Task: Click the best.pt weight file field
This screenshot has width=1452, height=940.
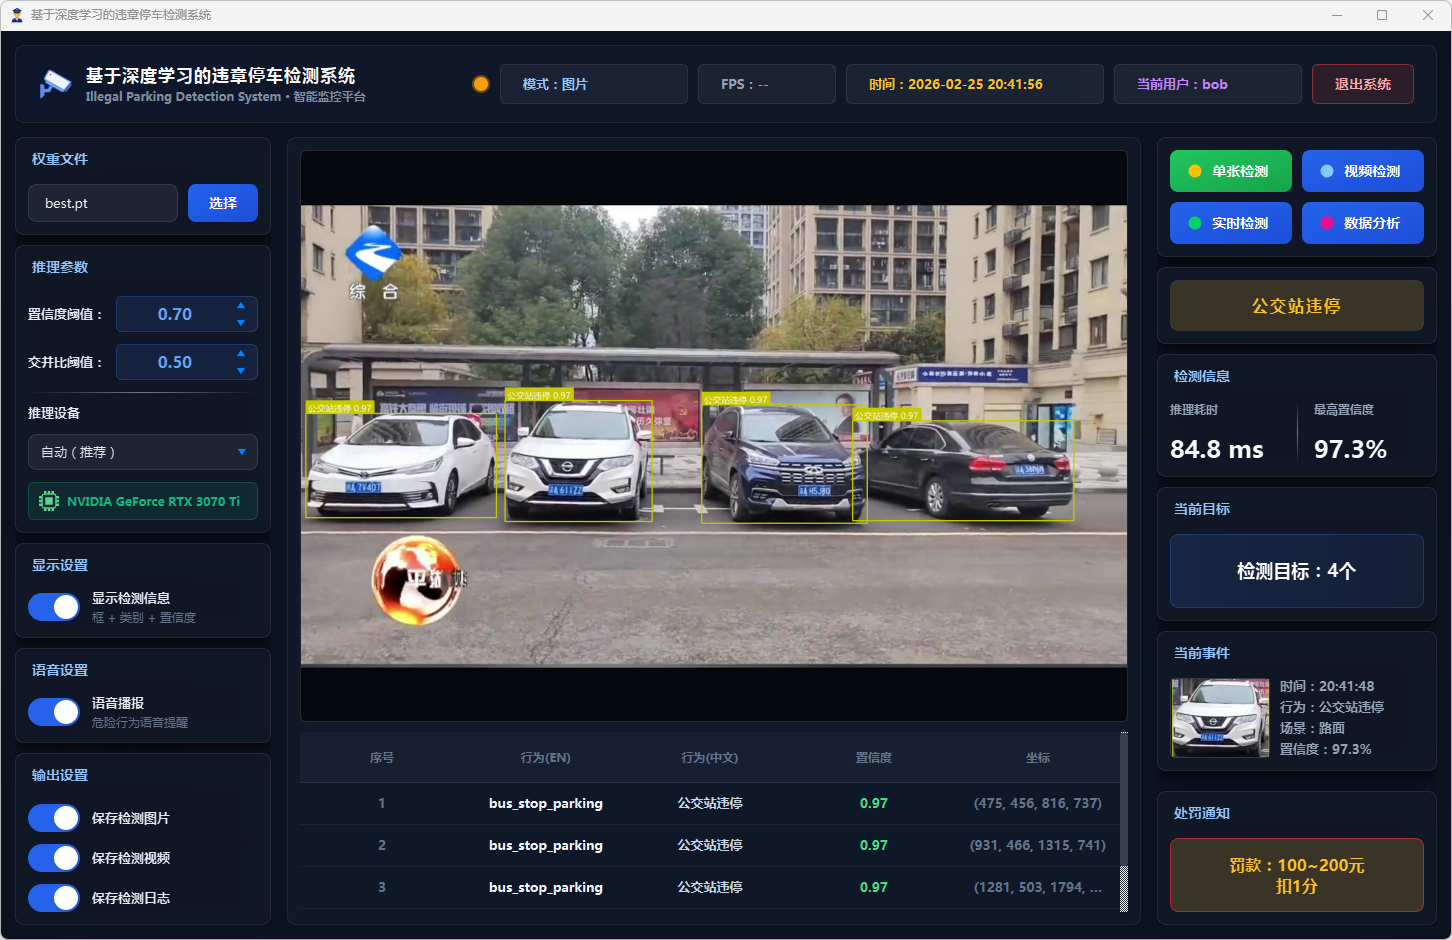Action: click(x=103, y=203)
